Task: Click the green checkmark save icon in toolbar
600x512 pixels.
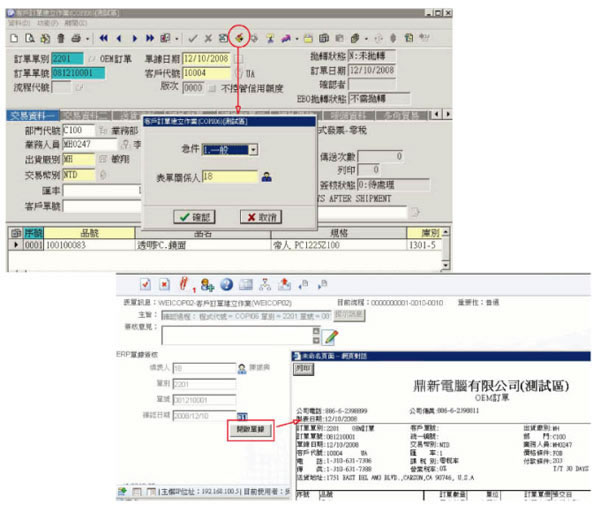Action: click(x=192, y=38)
